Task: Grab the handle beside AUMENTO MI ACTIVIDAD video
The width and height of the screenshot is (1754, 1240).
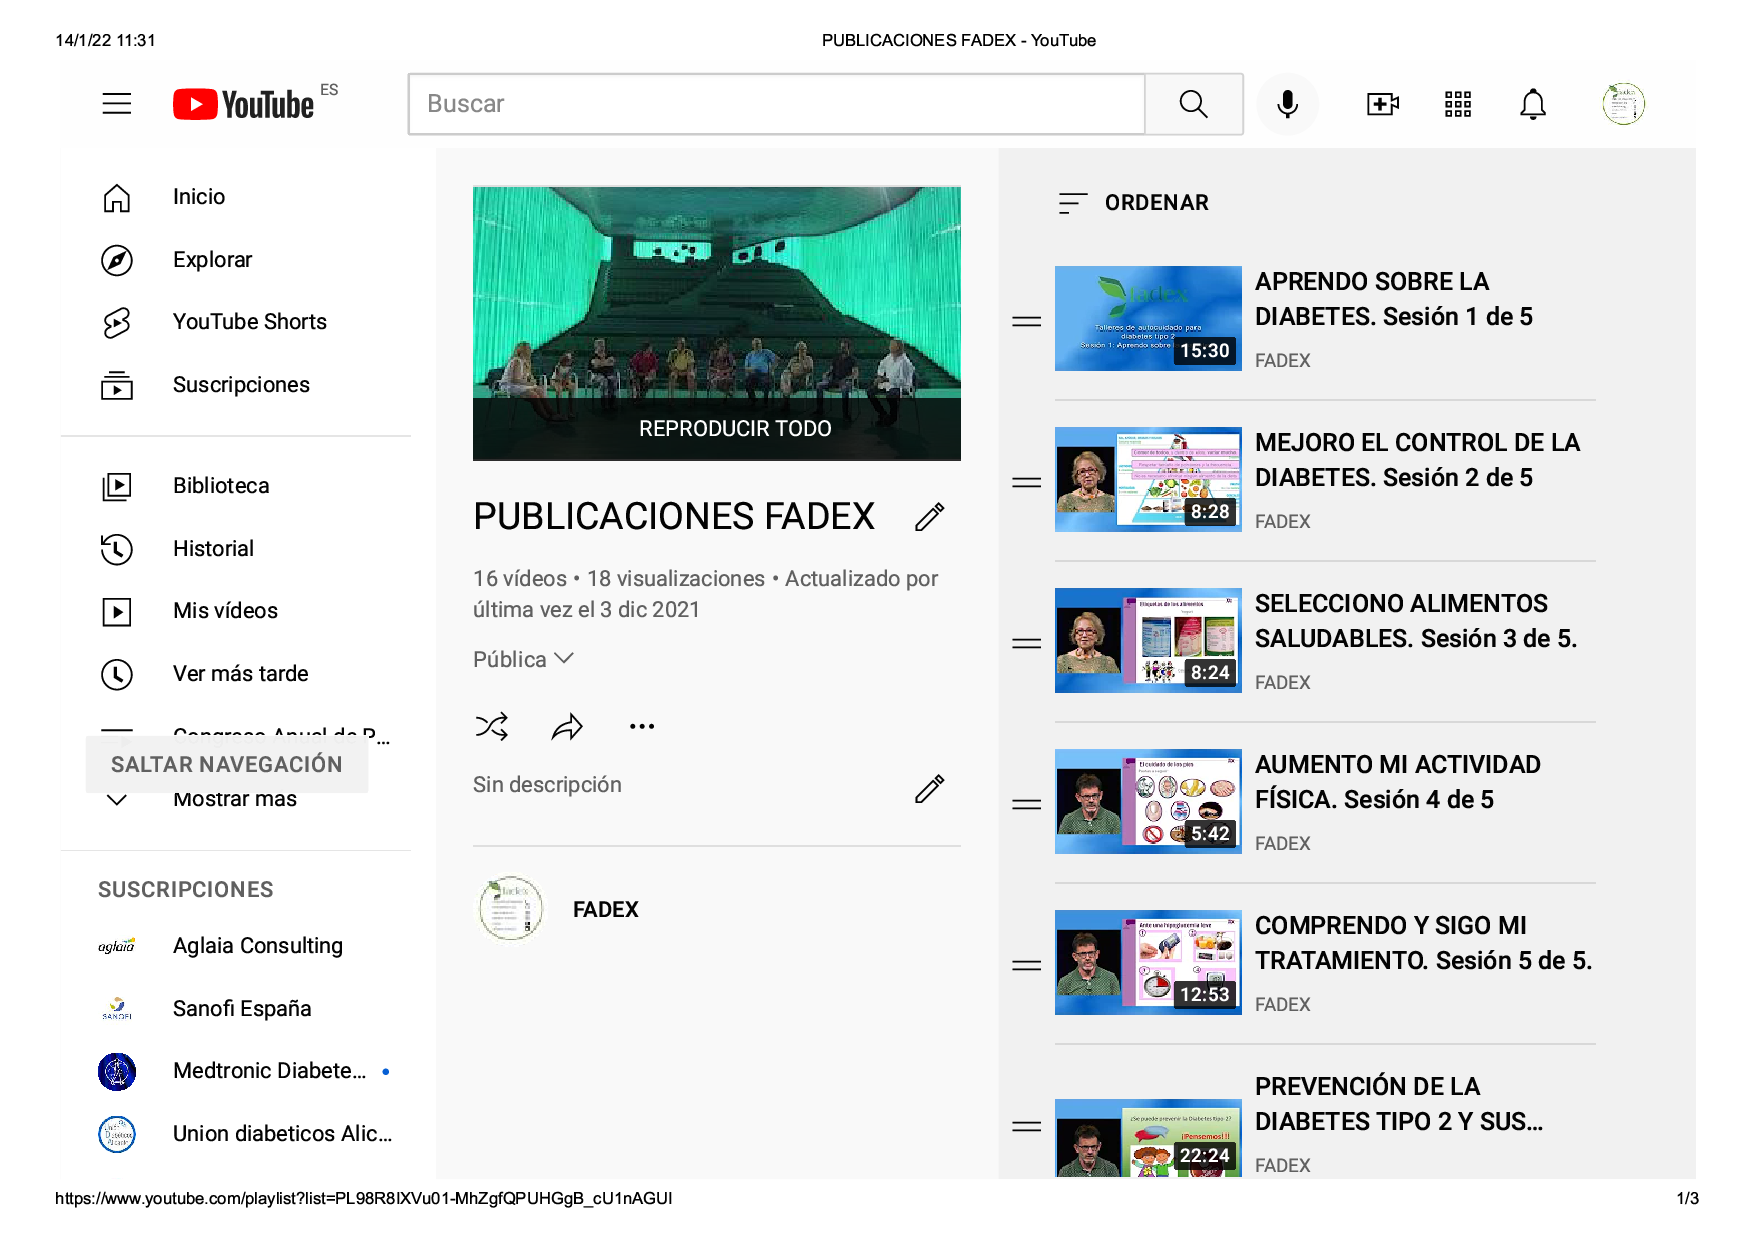Action: 1027,804
